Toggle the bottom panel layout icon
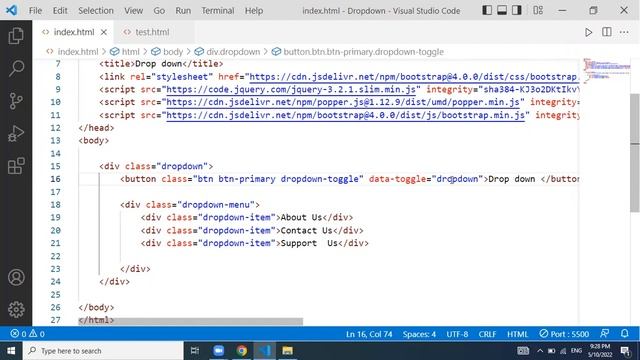 point(502,10)
